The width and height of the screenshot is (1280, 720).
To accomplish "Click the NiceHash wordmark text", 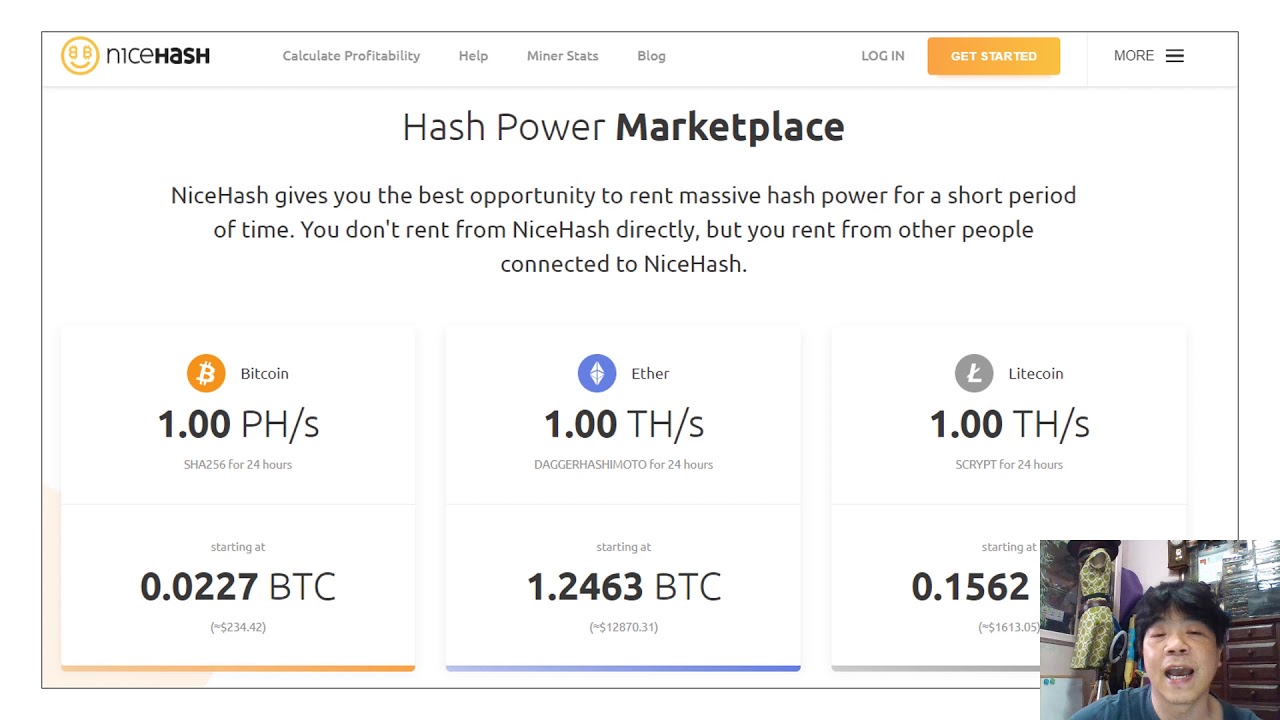I will [158, 56].
